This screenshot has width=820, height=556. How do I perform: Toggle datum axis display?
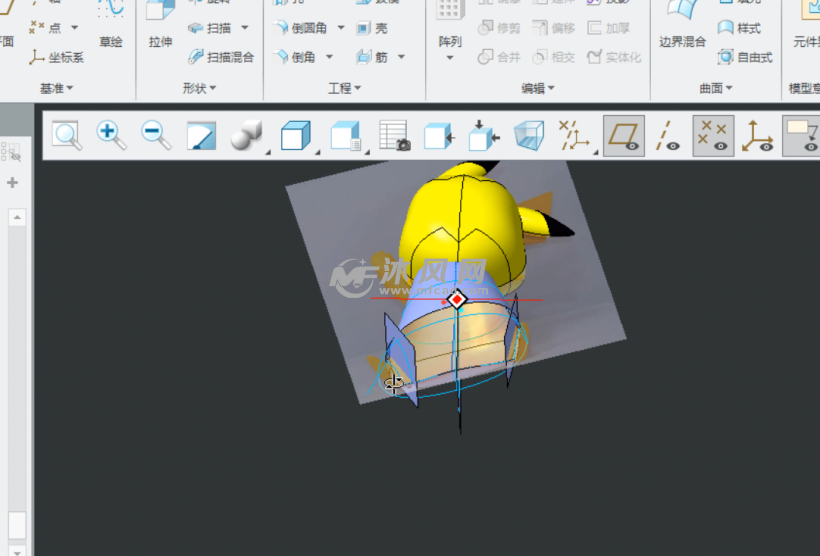(668, 136)
